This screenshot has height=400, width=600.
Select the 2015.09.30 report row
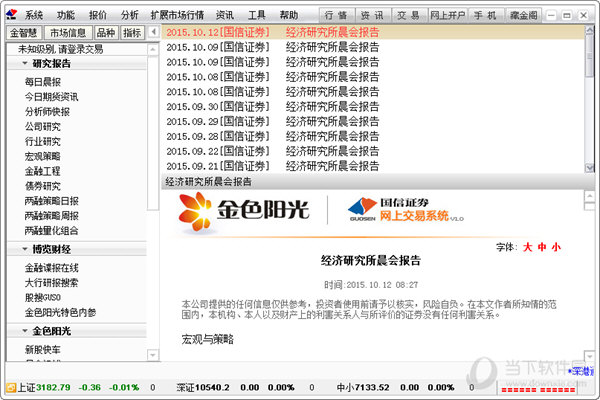click(x=373, y=106)
